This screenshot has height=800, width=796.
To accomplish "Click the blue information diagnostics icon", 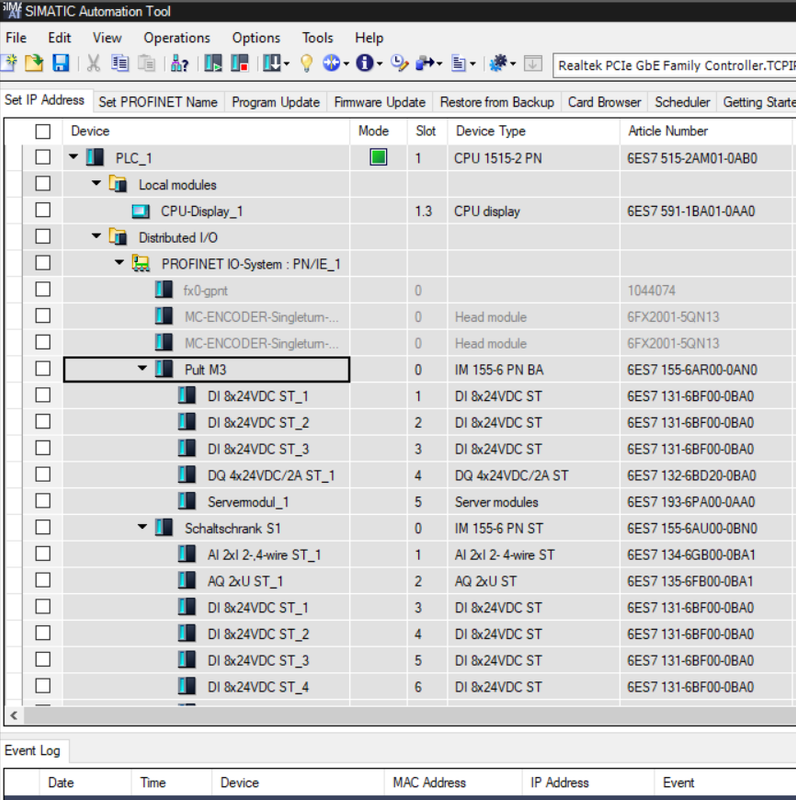I will (364, 63).
